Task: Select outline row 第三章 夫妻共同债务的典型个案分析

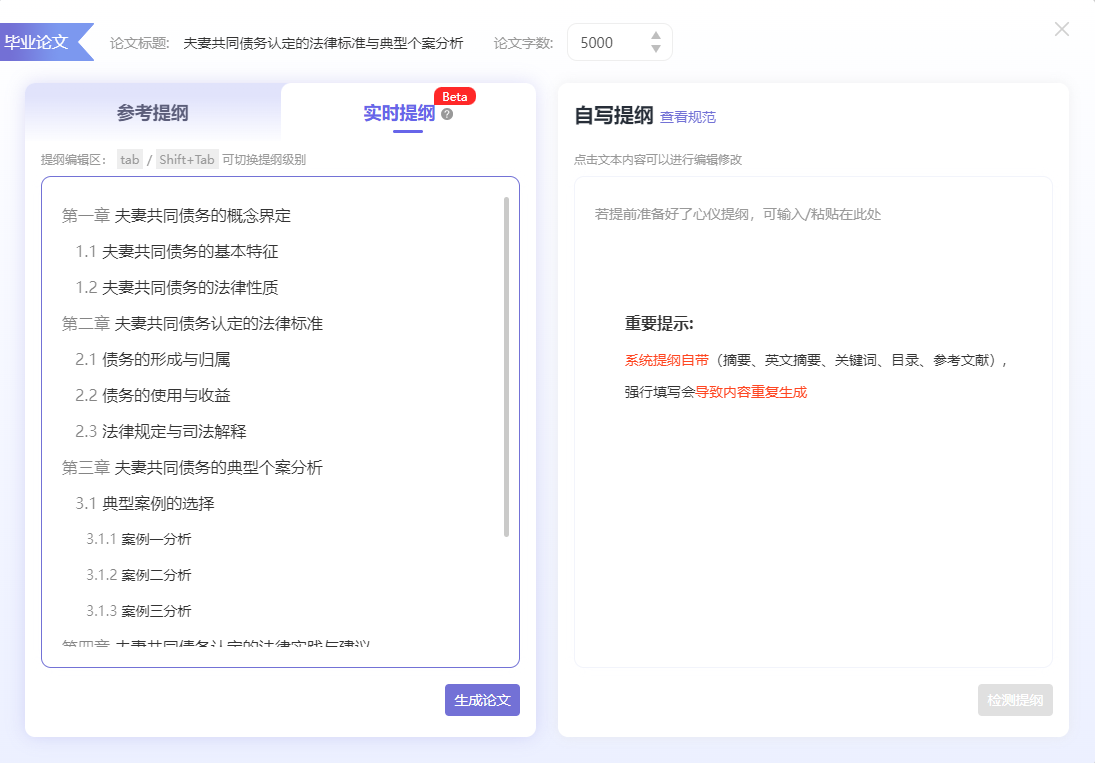Action: tap(192, 467)
